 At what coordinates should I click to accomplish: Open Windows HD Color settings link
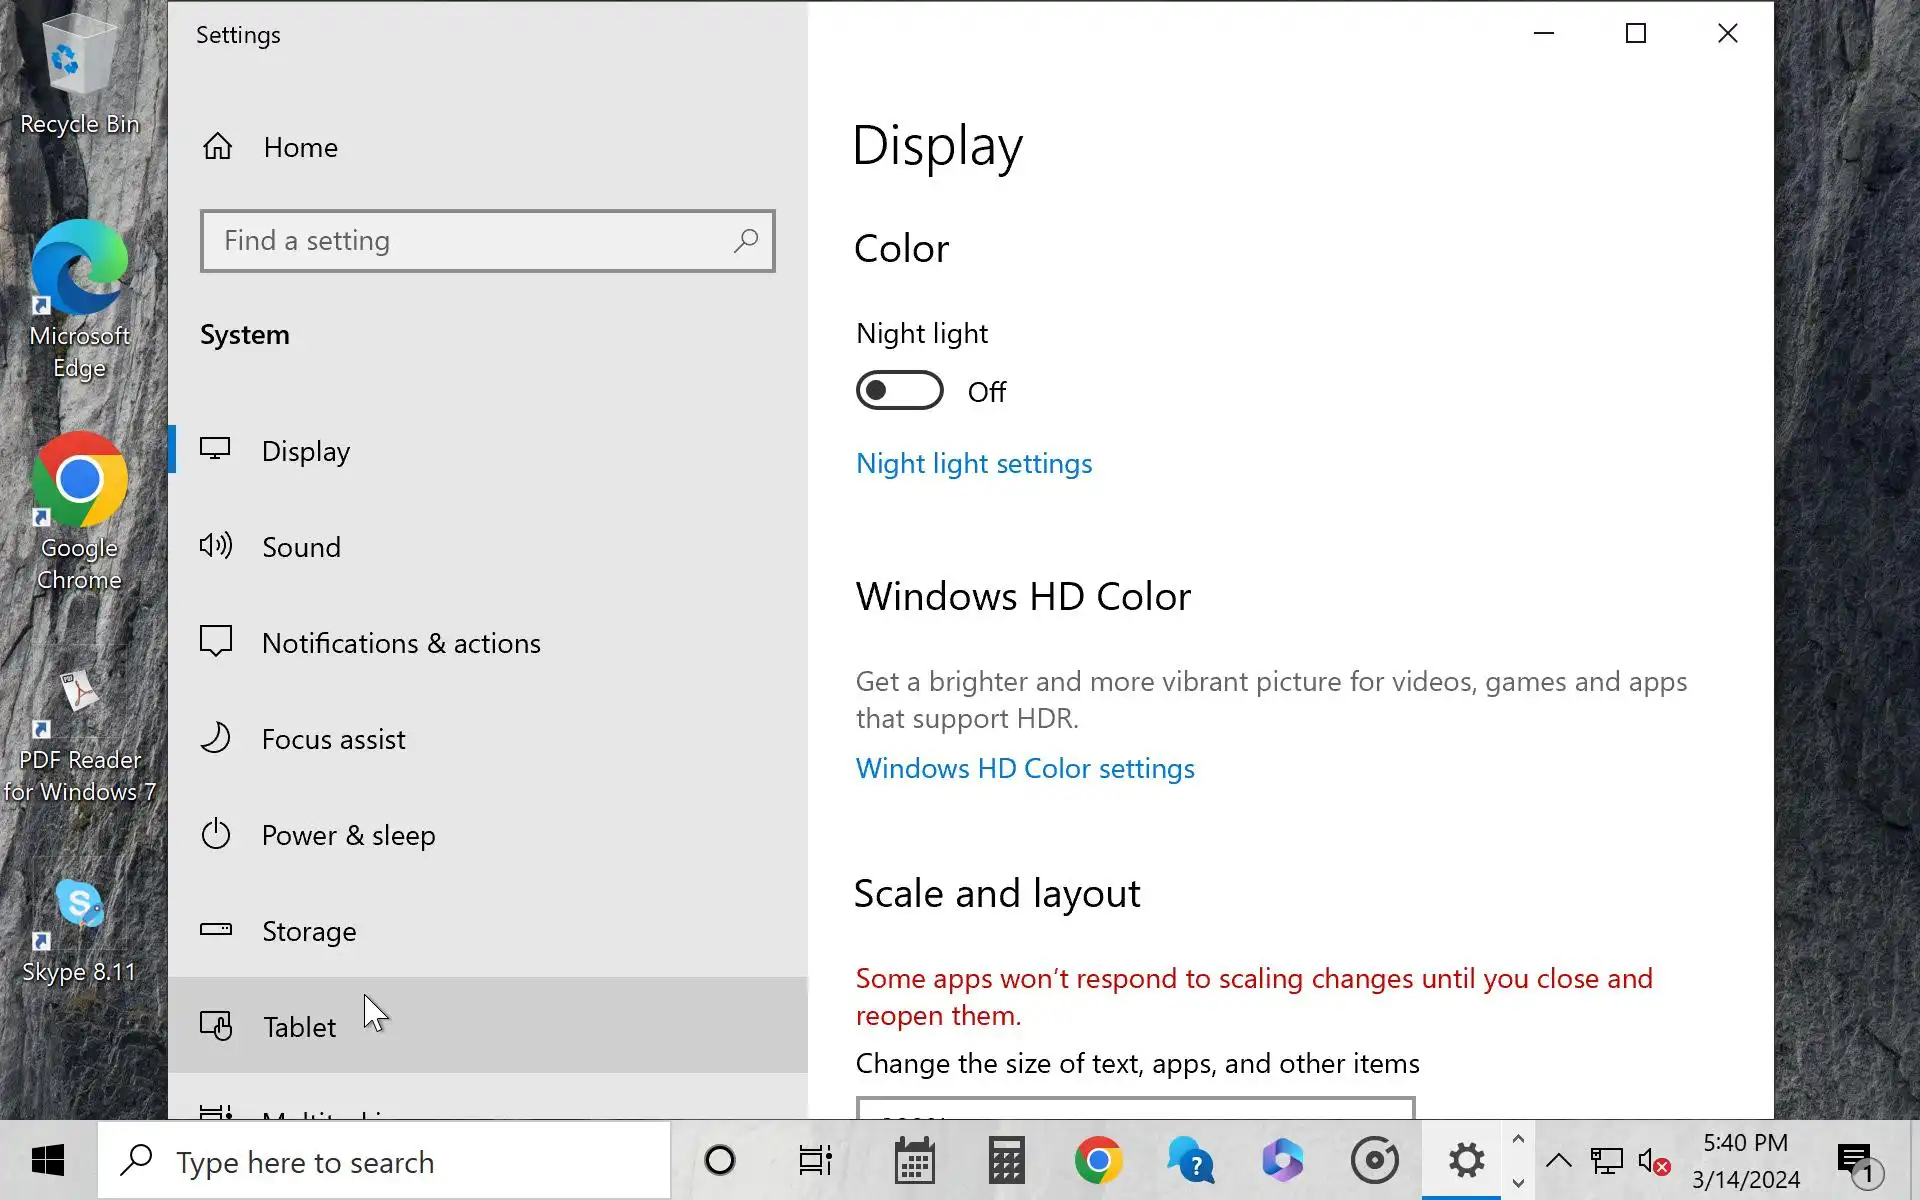coord(1025,769)
